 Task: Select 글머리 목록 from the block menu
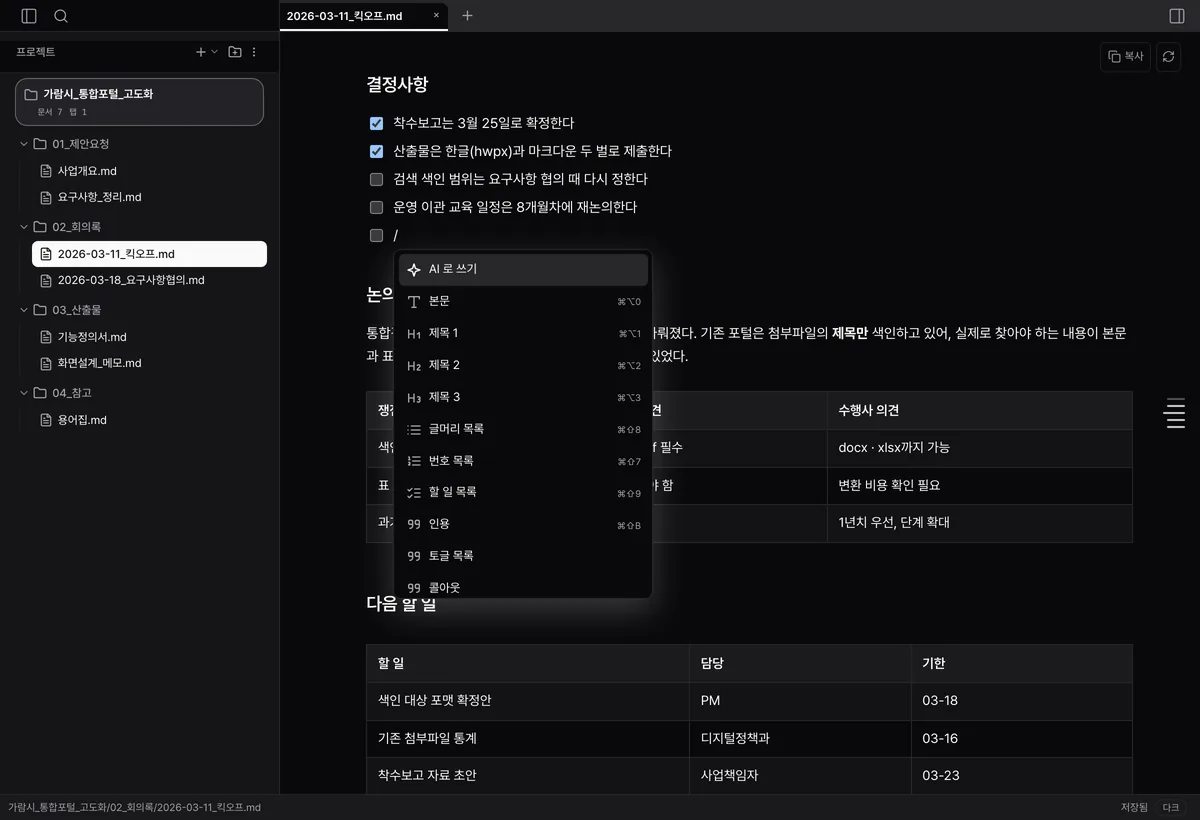(523, 429)
